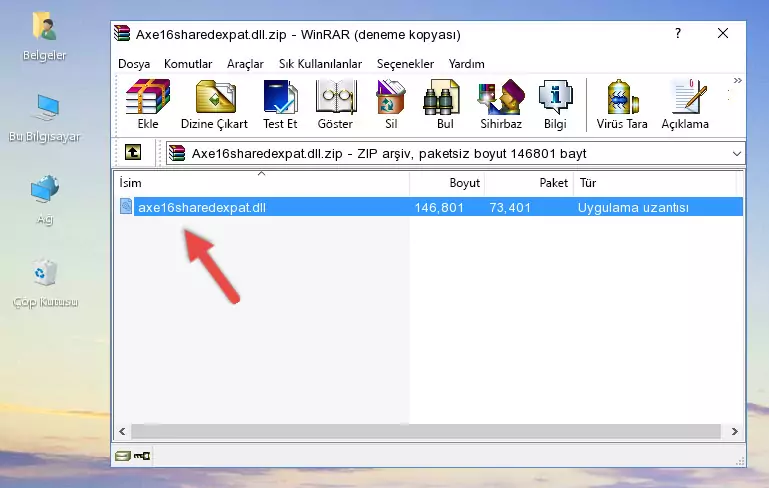
Task: Run Test Et on the archive
Action: pos(280,104)
